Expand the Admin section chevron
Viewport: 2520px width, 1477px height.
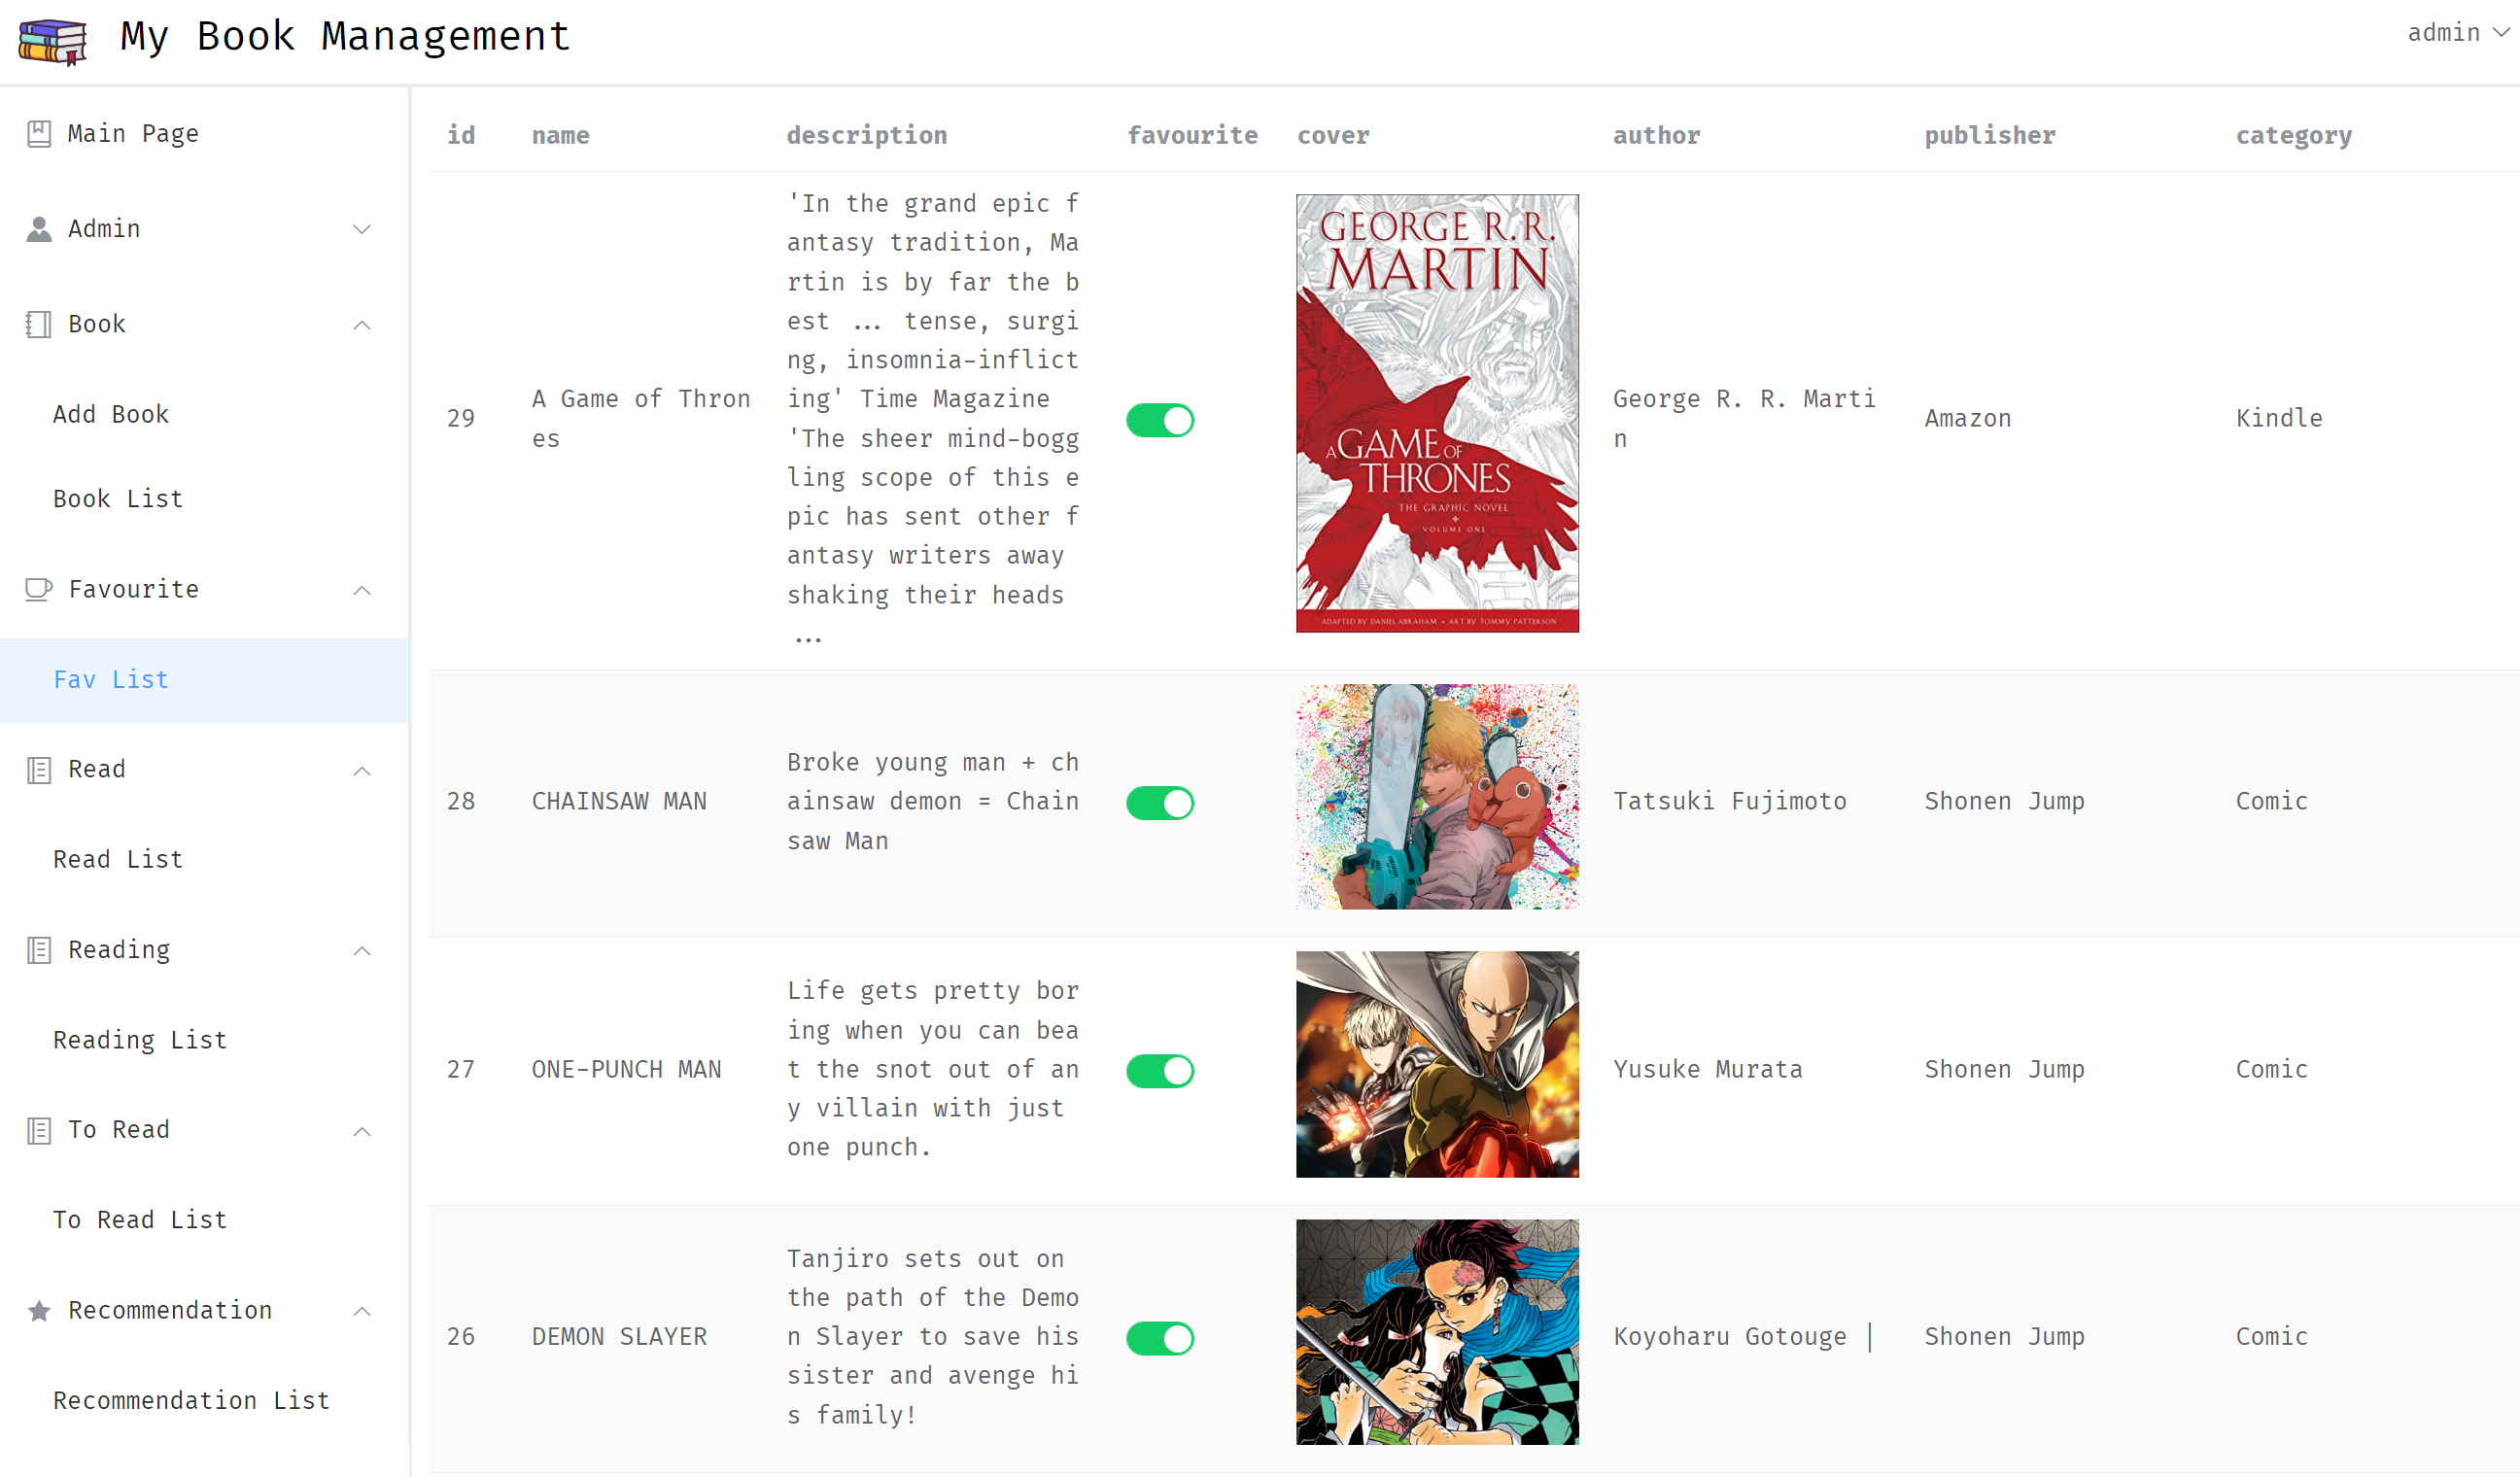(362, 229)
